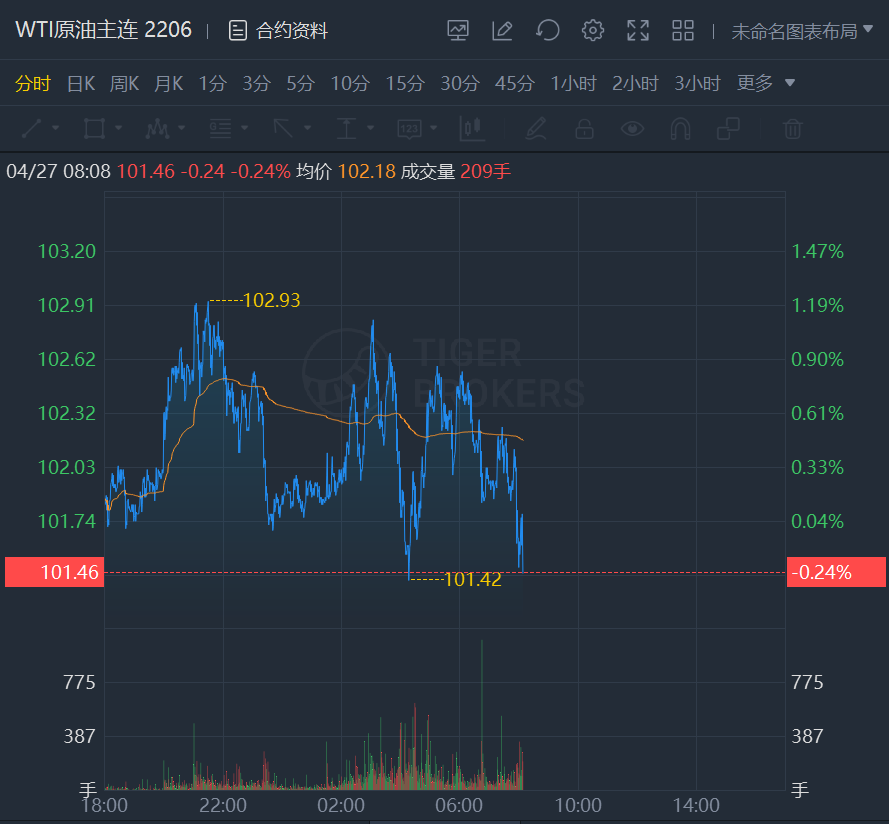
Task: Open the chart indicators icon in header
Action: [x=458, y=31]
